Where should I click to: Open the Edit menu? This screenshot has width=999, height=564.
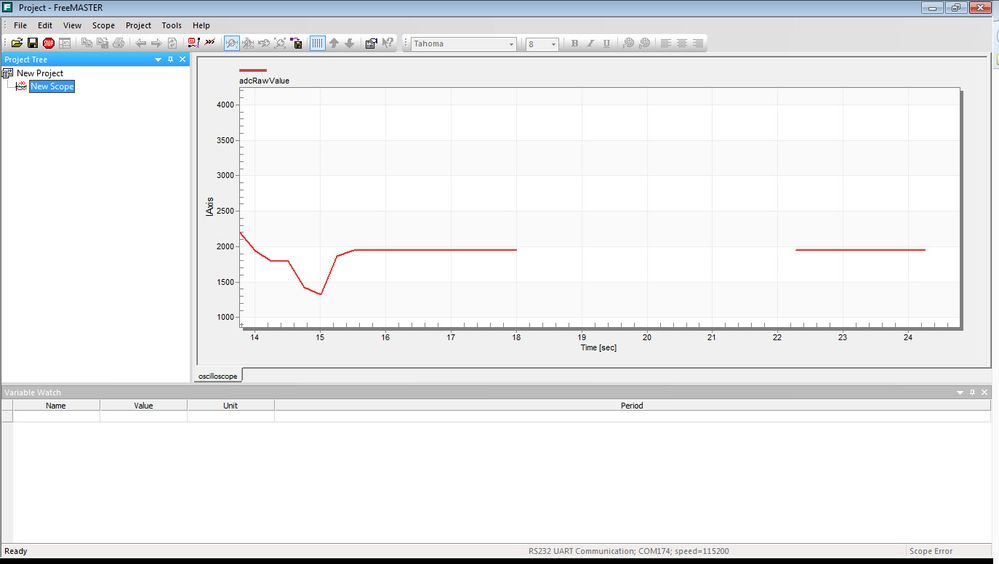pyautogui.click(x=45, y=25)
